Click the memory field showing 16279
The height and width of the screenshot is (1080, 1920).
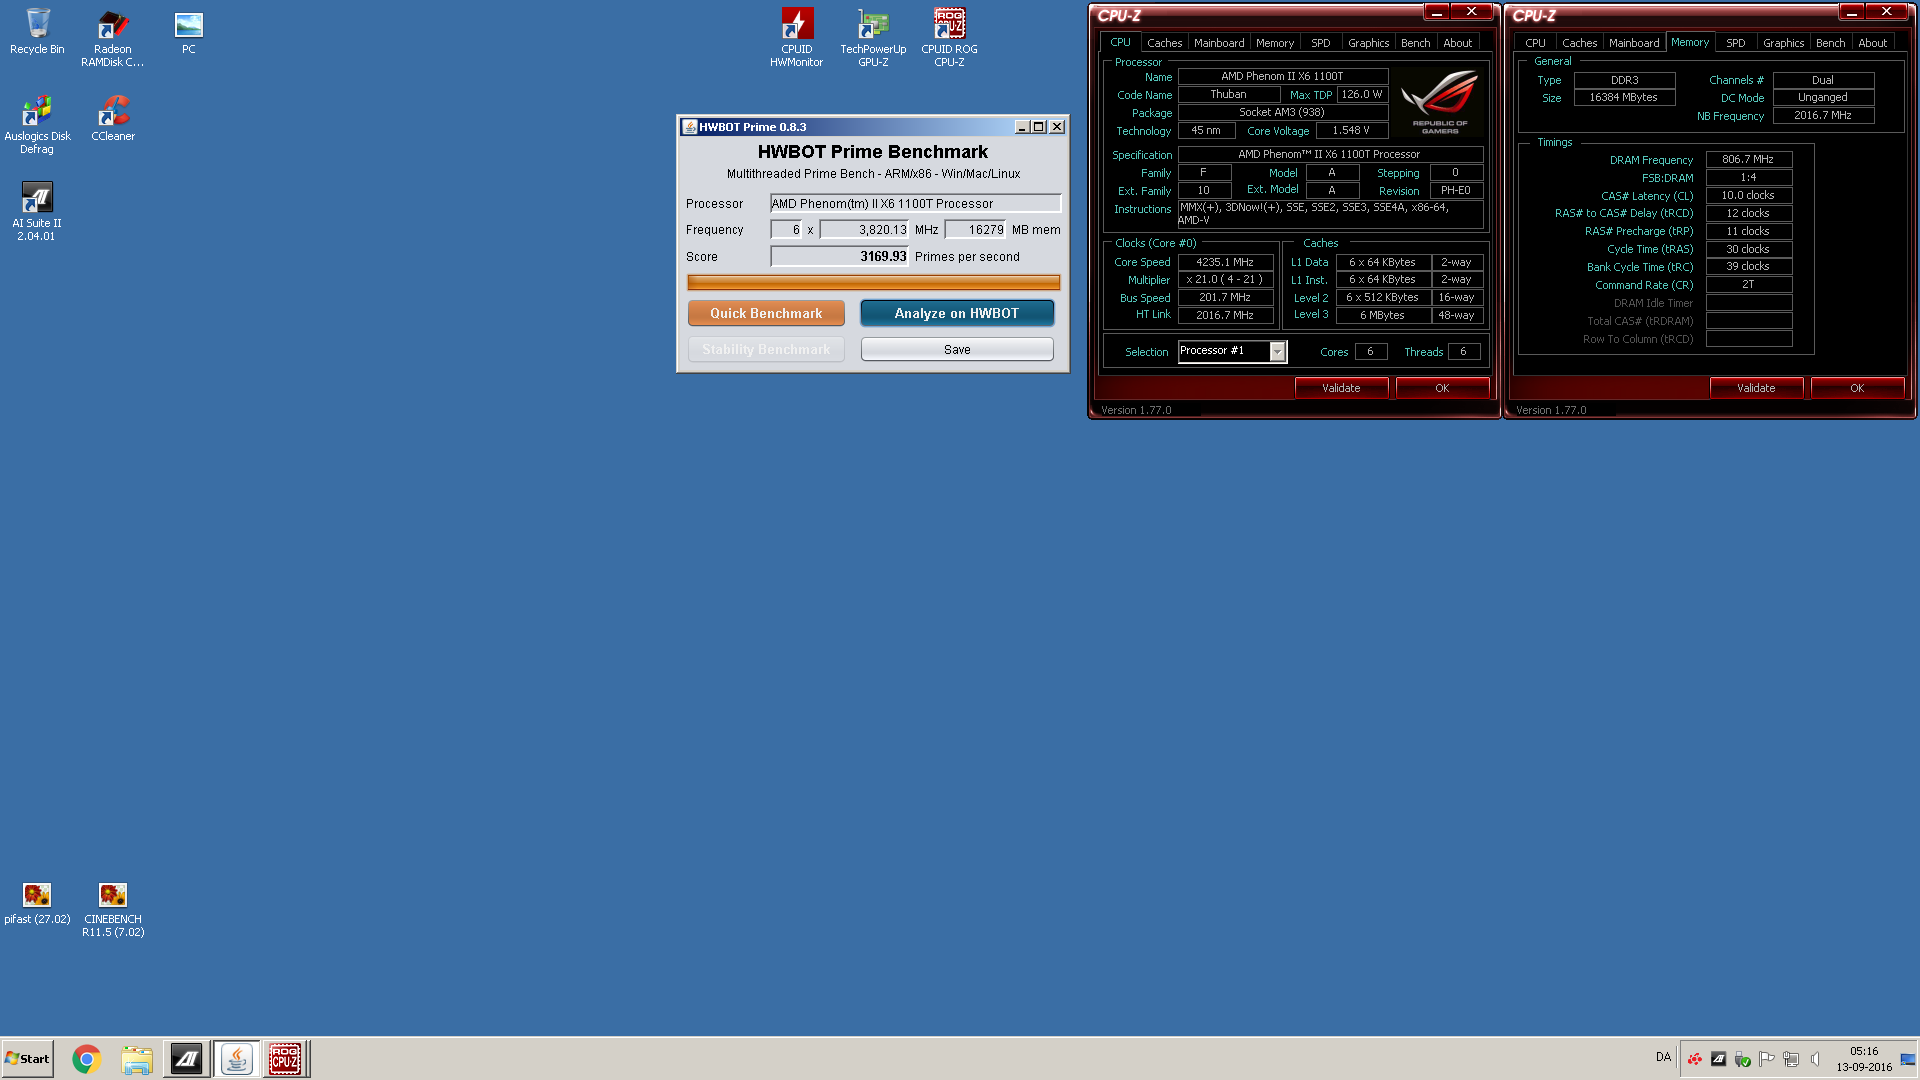(x=974, y=229)
